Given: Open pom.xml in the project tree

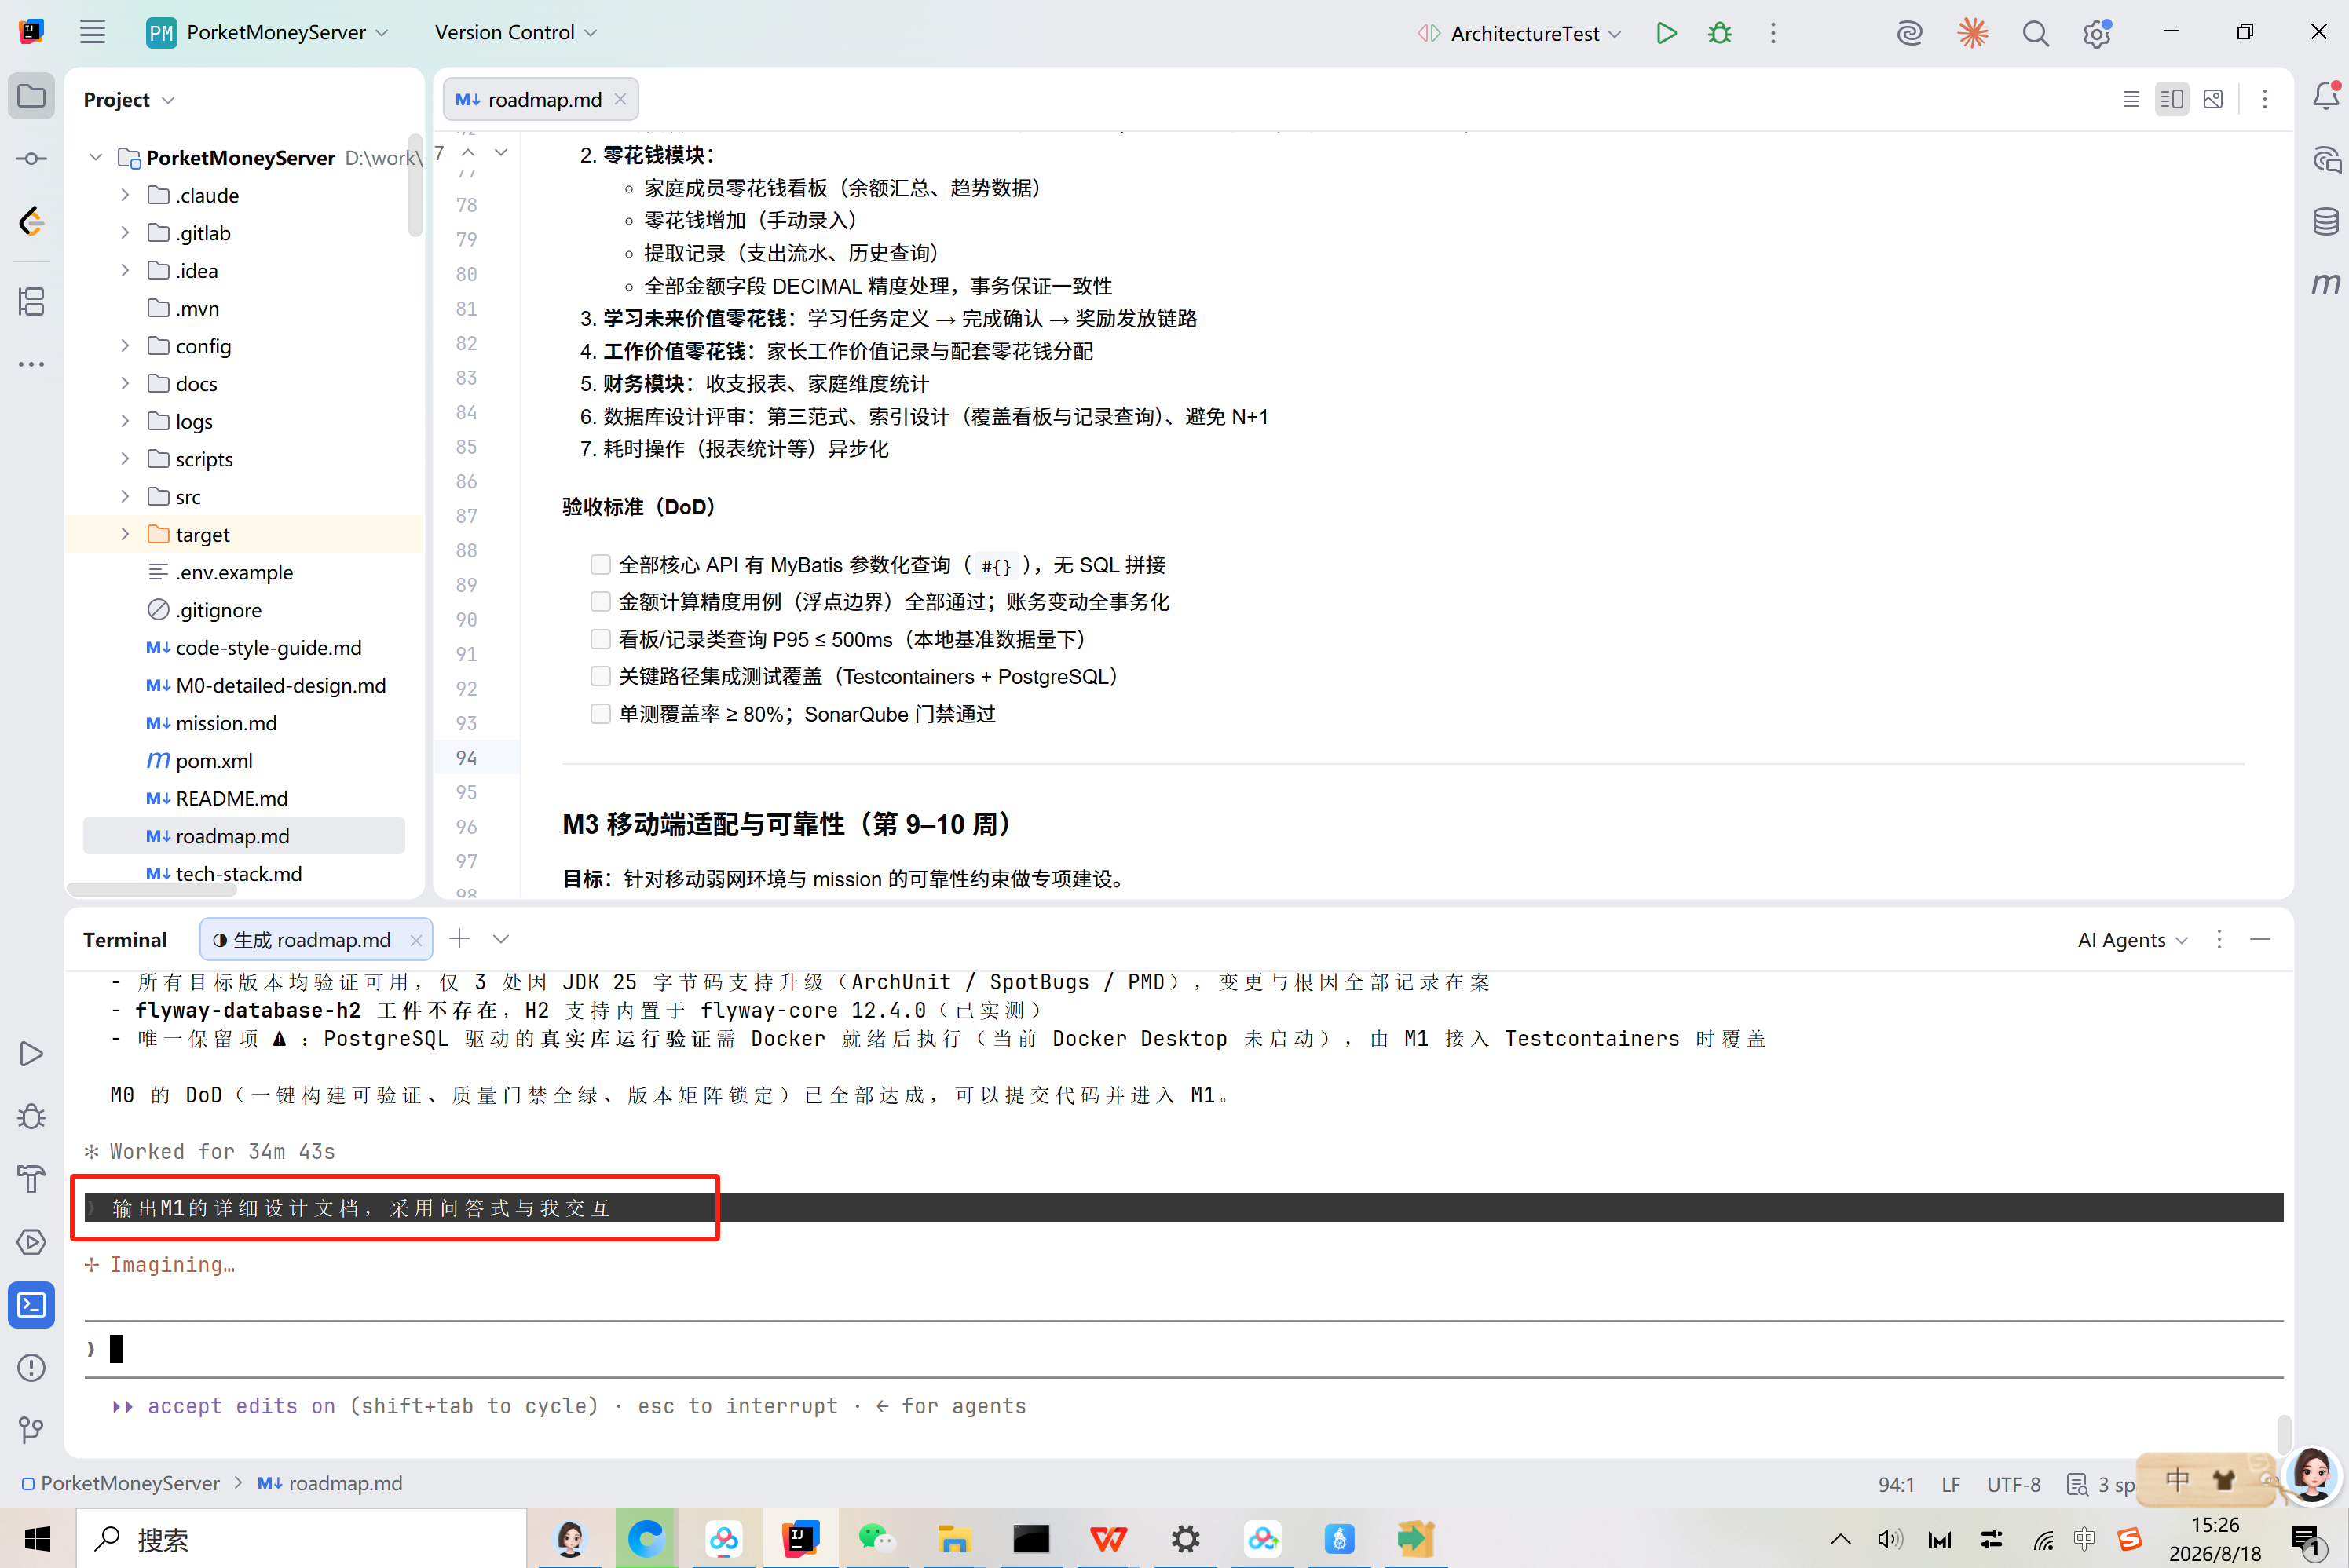Looking at the screenshot, I should 213,760.
